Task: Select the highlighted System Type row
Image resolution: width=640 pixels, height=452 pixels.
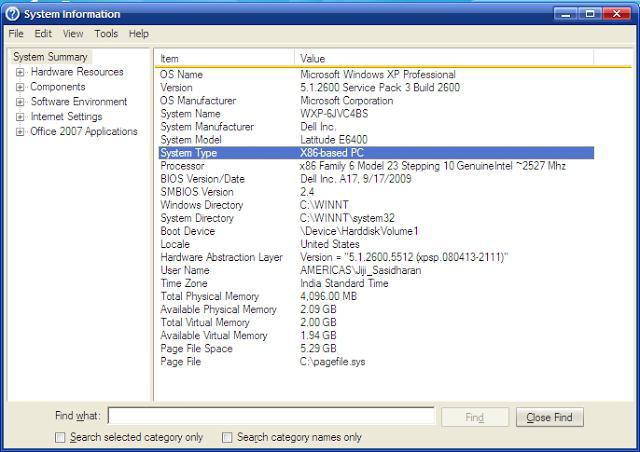Action: click(376, 153)
